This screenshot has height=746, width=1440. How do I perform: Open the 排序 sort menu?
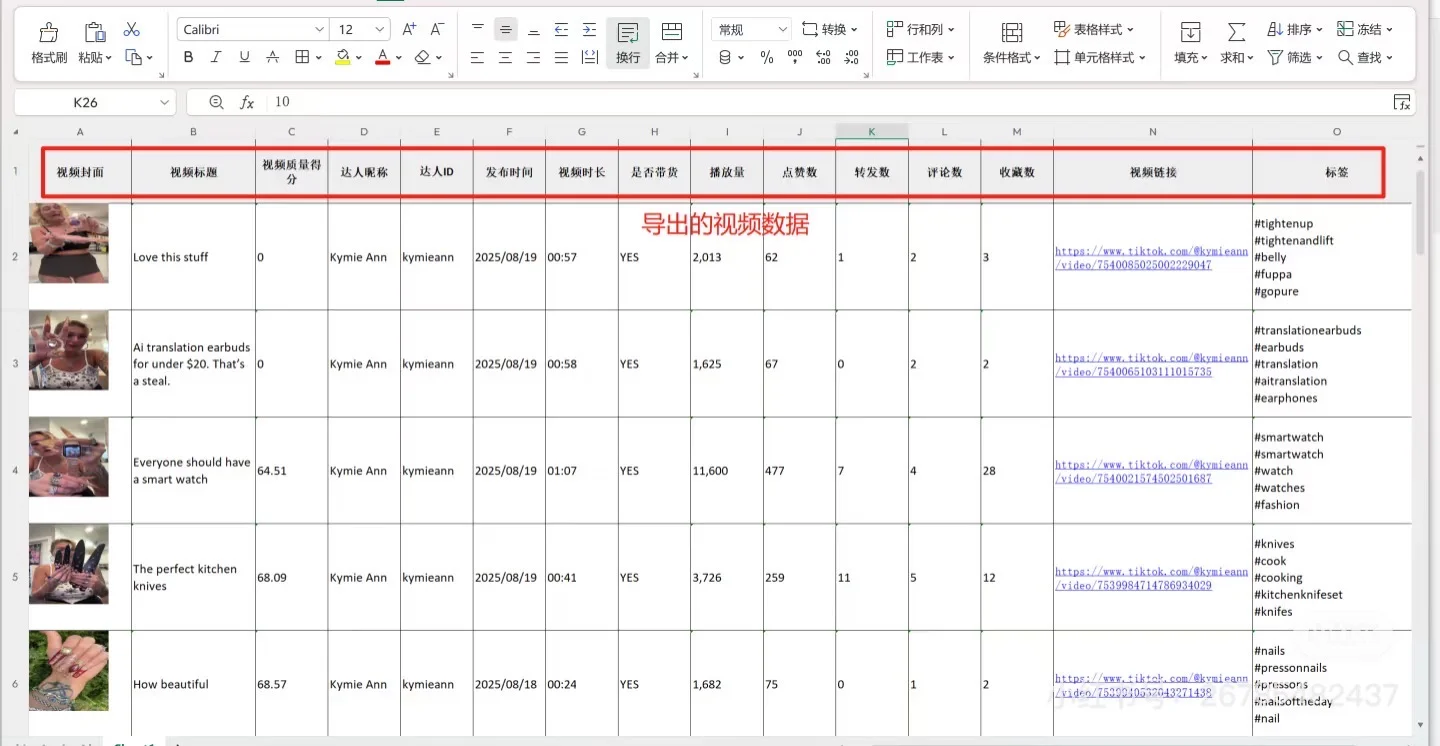click(1295, 30)
